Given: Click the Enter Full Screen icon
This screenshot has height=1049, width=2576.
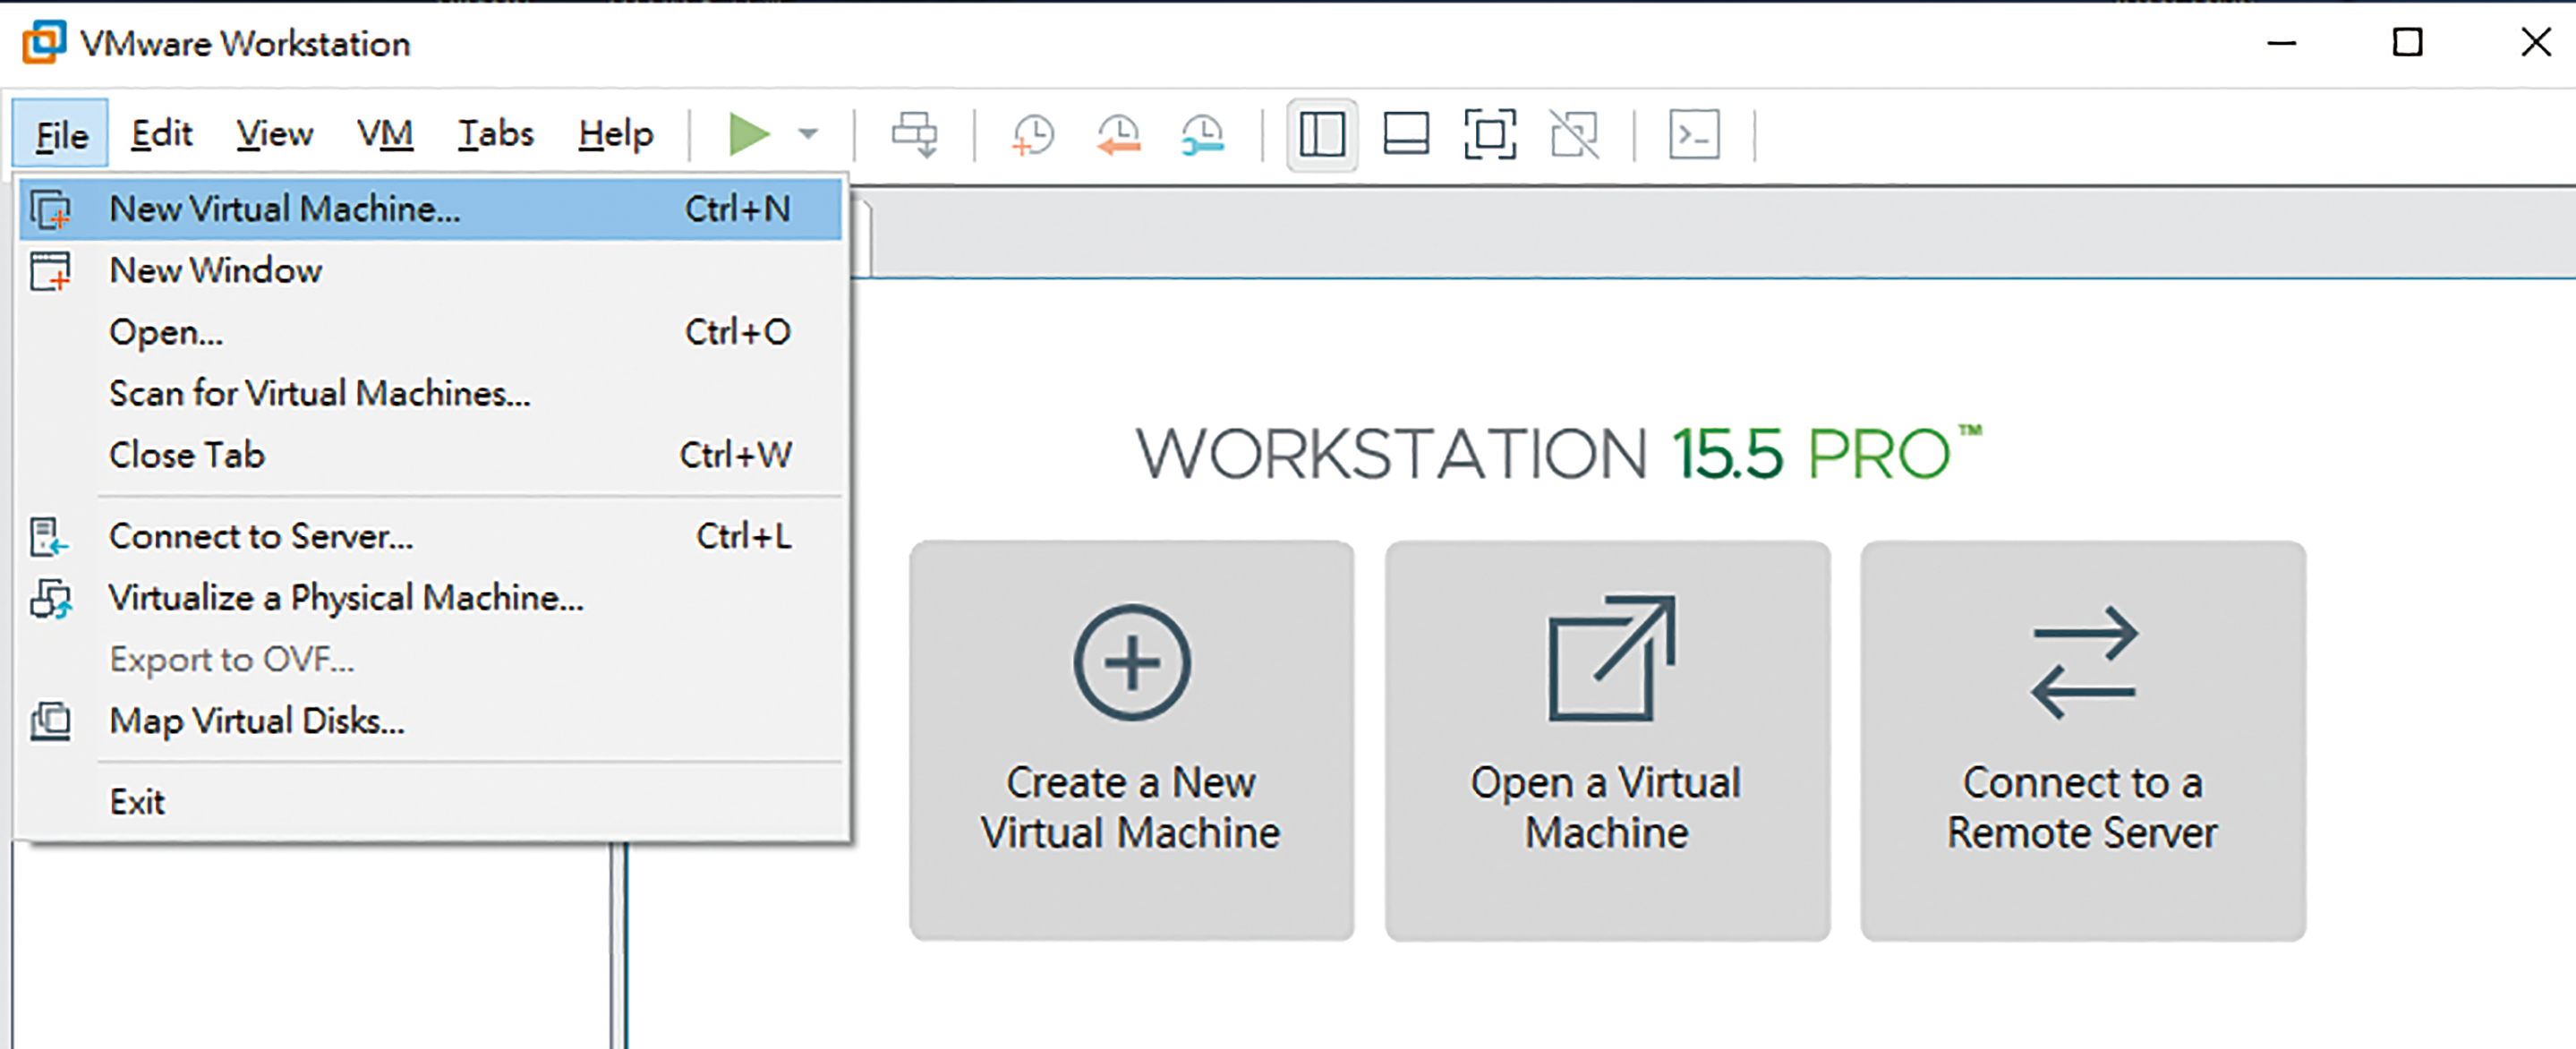Looking at the screenshot, I should pyautogui.click(x=1490, y=135).
